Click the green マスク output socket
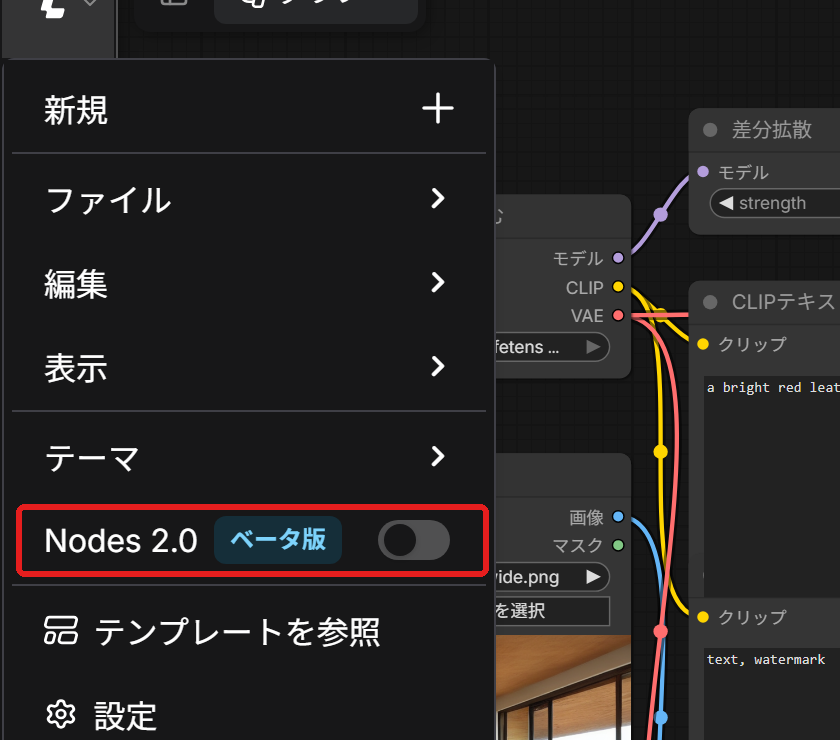 coord(618,545)
